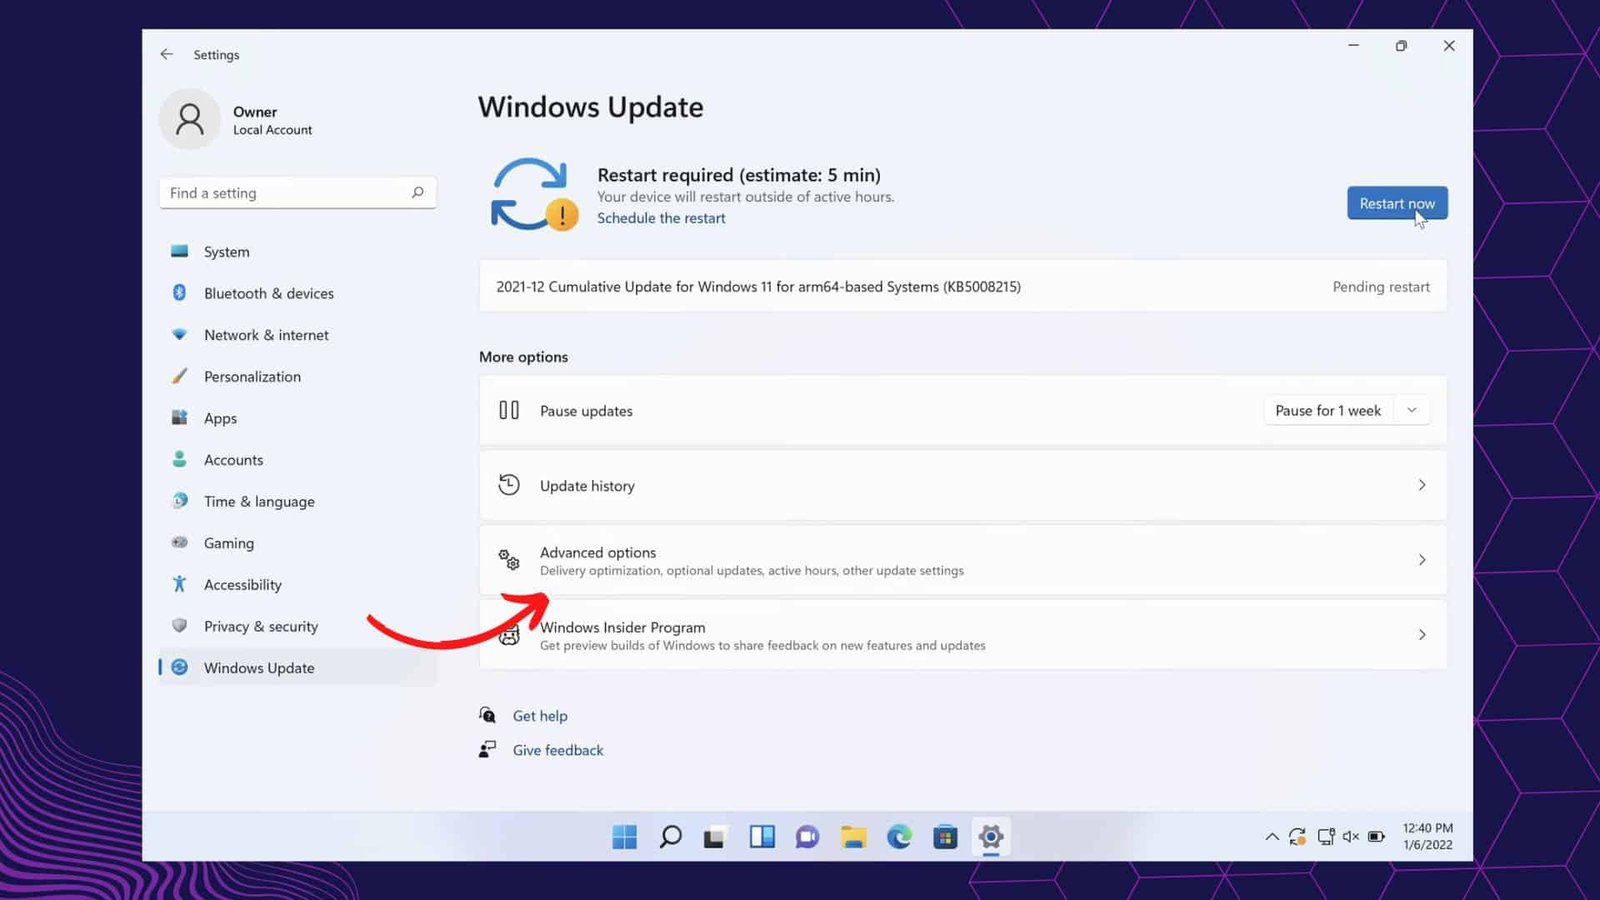This screenshot has width=1600, height=900.
Task: Open Privacy & security menu item
Action: click(x=297, y=626)
